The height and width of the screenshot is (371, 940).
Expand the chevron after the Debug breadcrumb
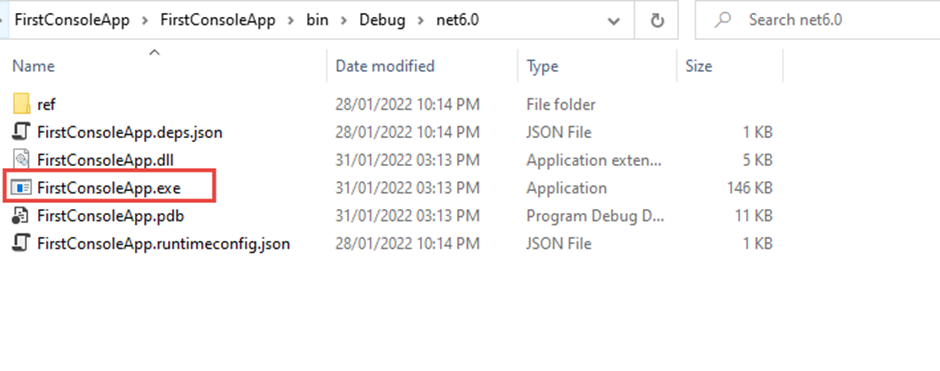[421, 20]
